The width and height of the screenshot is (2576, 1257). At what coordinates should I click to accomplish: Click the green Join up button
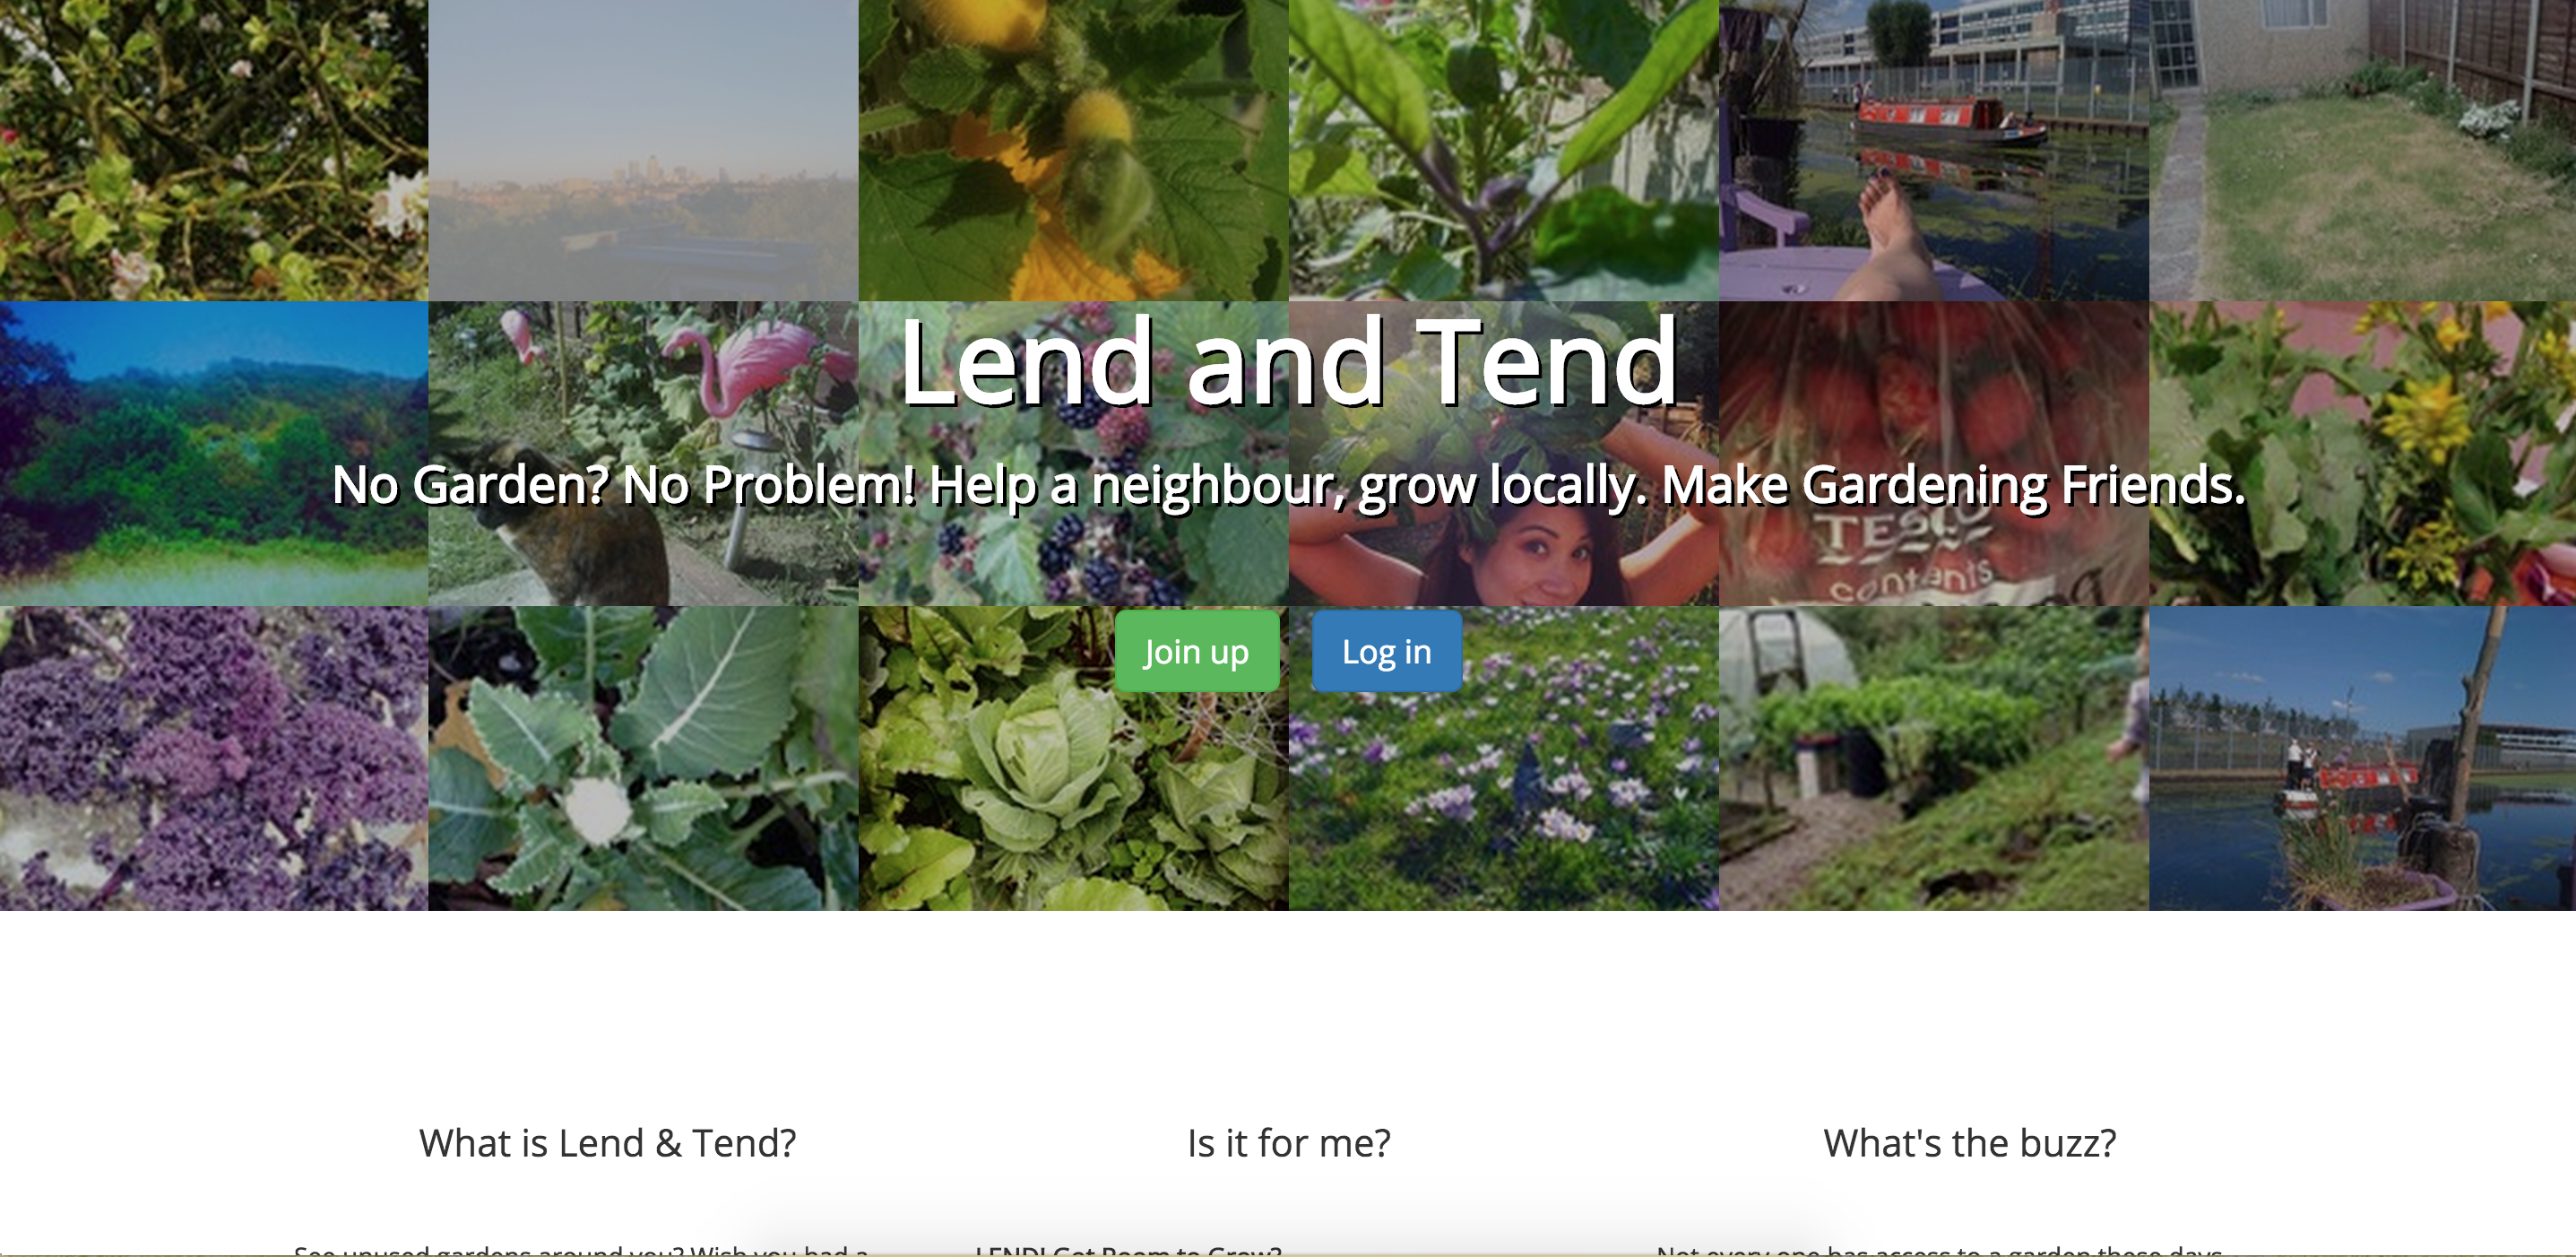coord(1197,651)
